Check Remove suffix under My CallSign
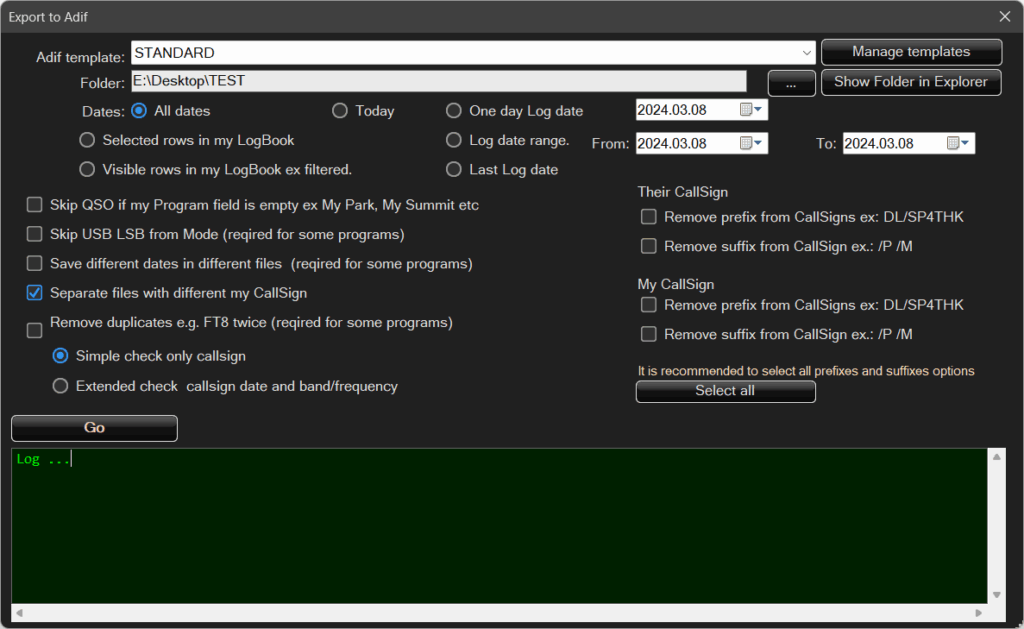 649,334
